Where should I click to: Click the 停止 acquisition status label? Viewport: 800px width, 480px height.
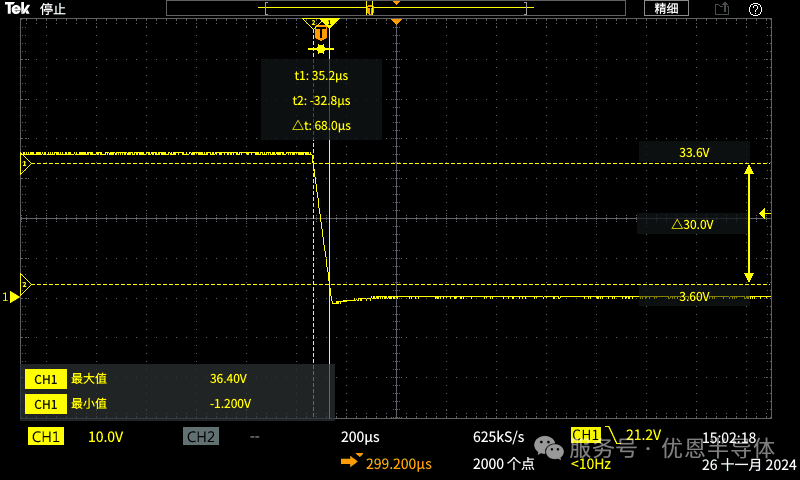pos(53,9)
